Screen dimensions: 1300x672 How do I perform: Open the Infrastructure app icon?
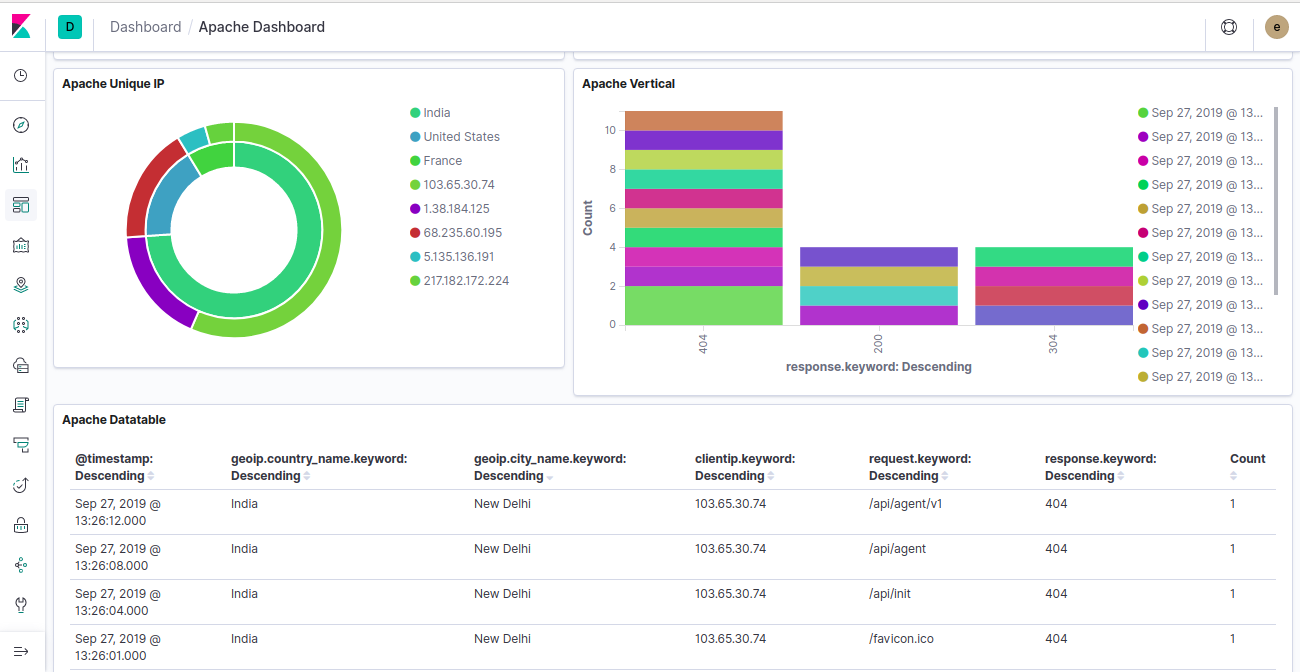click(21, 365)
